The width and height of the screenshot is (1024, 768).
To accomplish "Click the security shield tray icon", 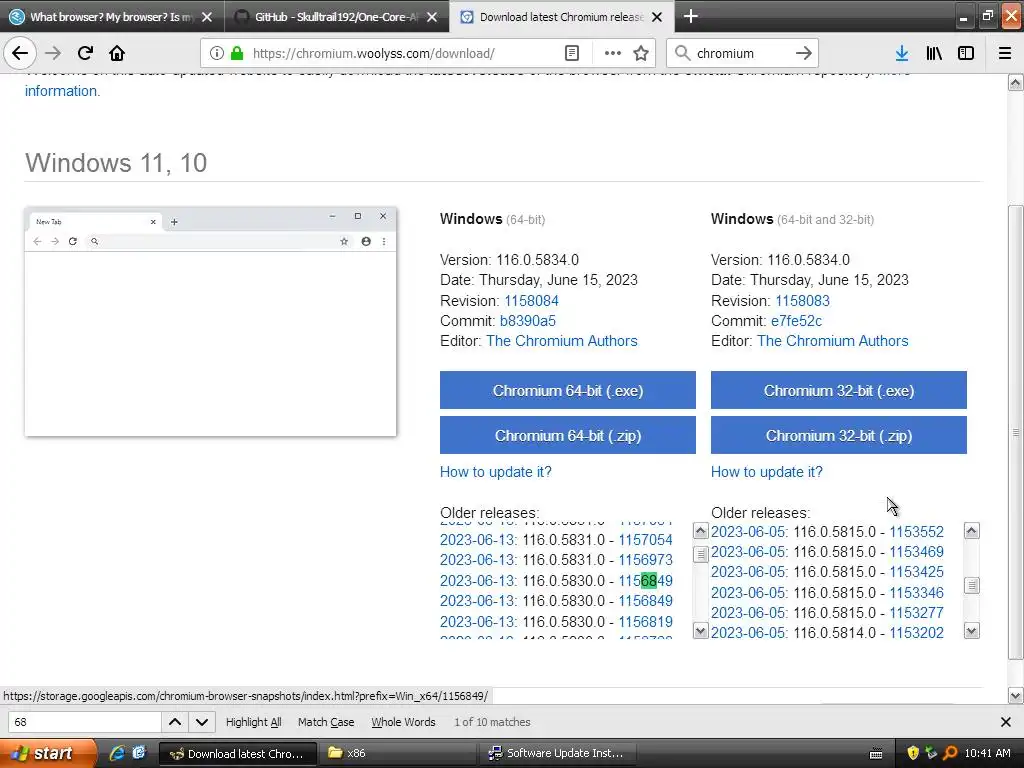I will pos(912,753).
